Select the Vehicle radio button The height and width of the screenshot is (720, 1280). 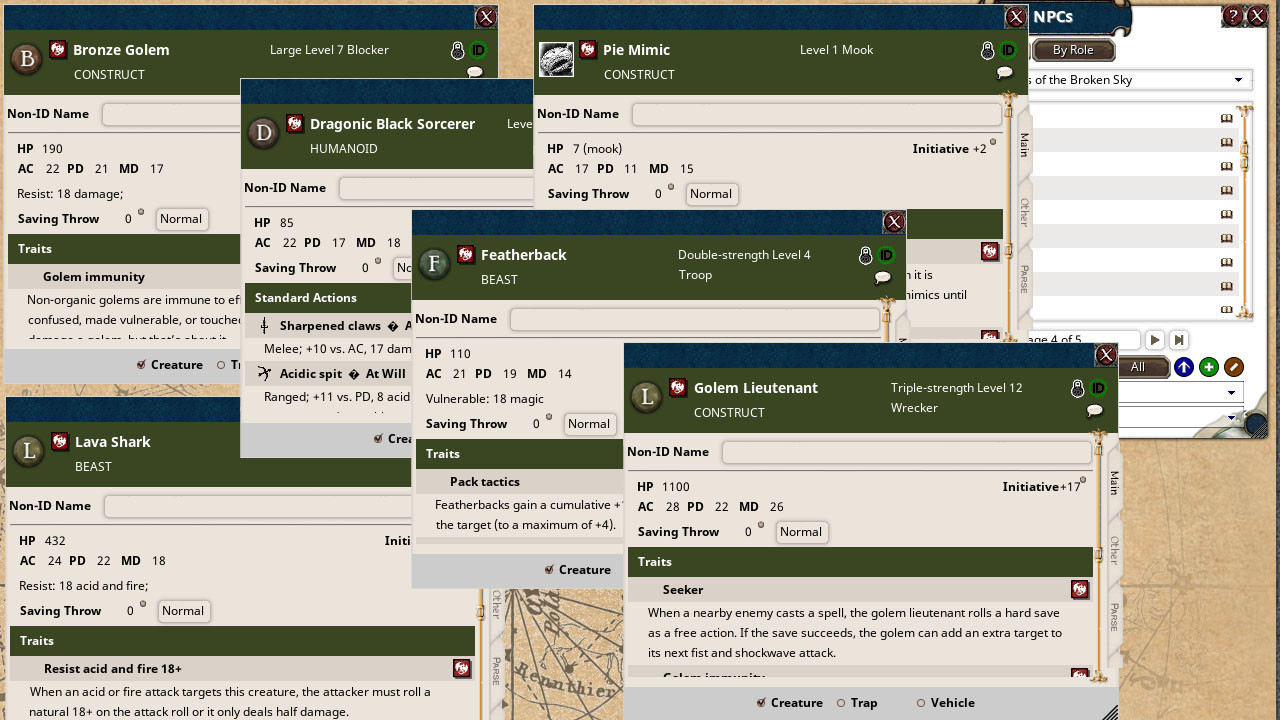click(x=920, y=703)
